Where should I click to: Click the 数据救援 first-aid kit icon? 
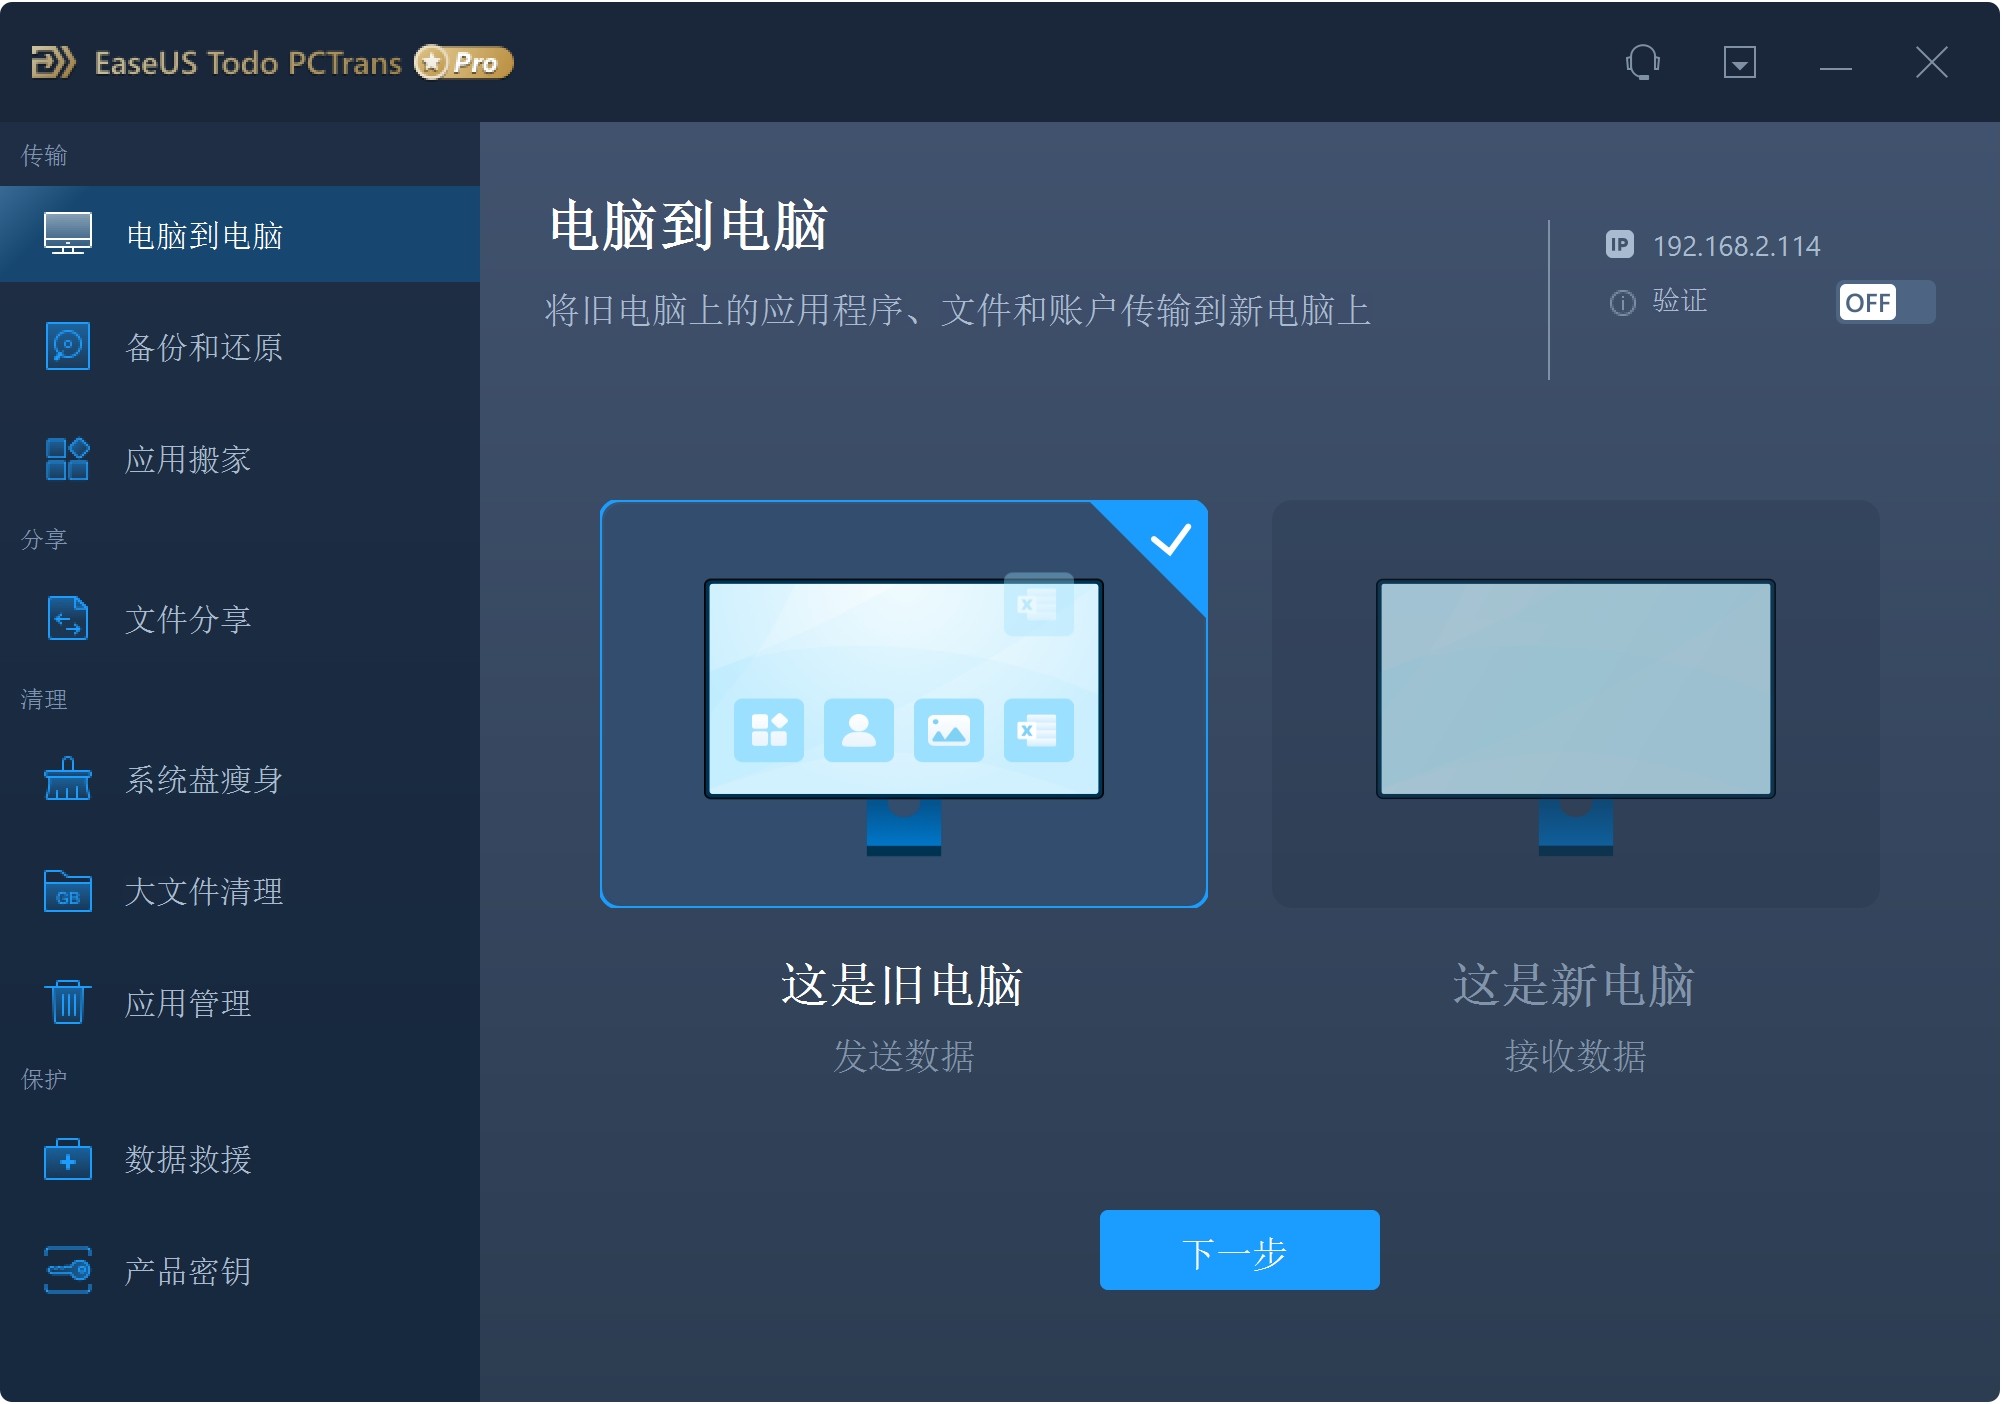click(68, 1158)
